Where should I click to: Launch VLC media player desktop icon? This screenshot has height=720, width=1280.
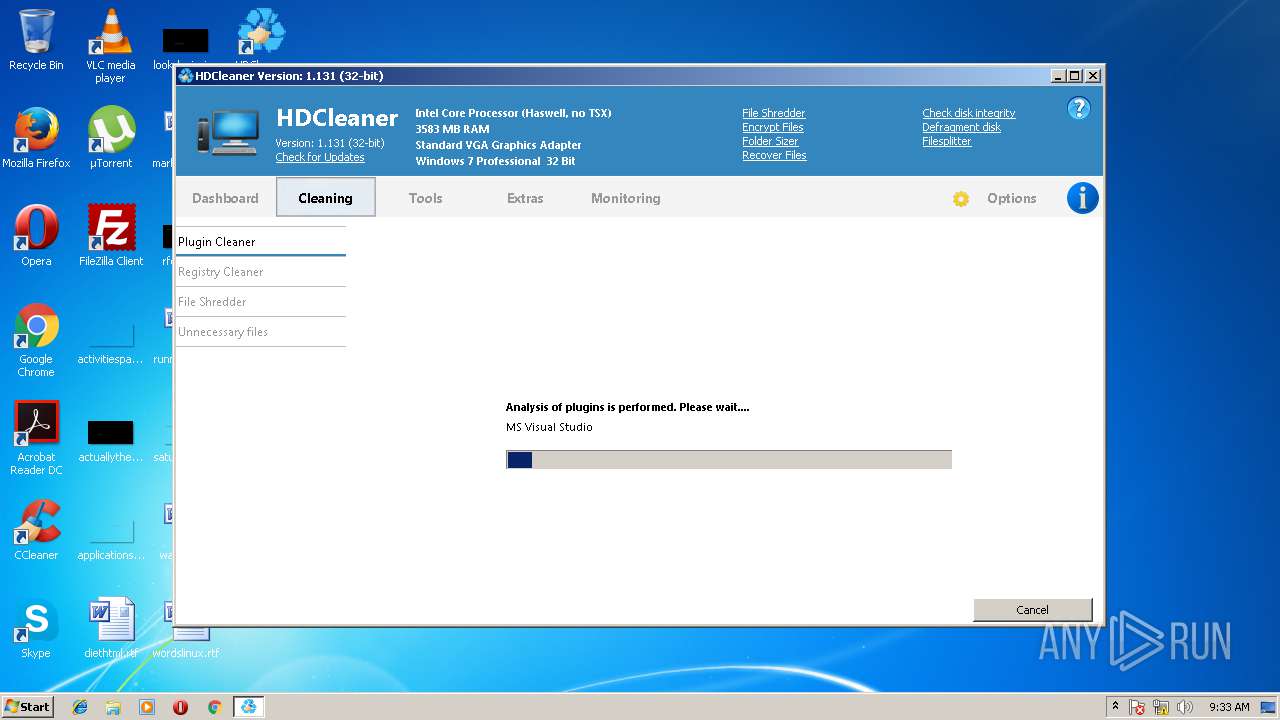(x=110, y=46)
